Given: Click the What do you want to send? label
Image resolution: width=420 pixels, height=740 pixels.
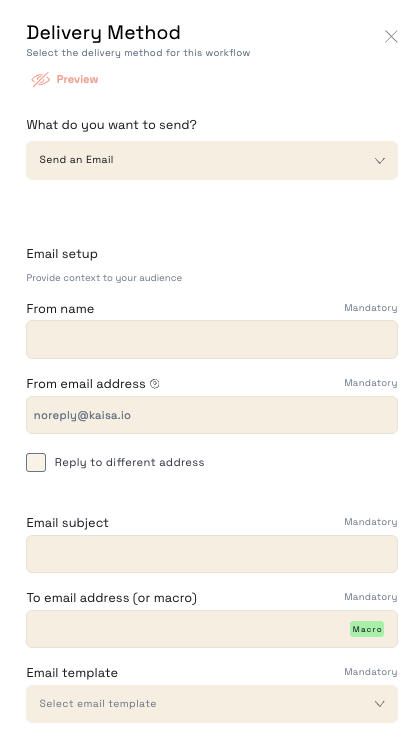Looking at the screenshot, I should [111, 125].
